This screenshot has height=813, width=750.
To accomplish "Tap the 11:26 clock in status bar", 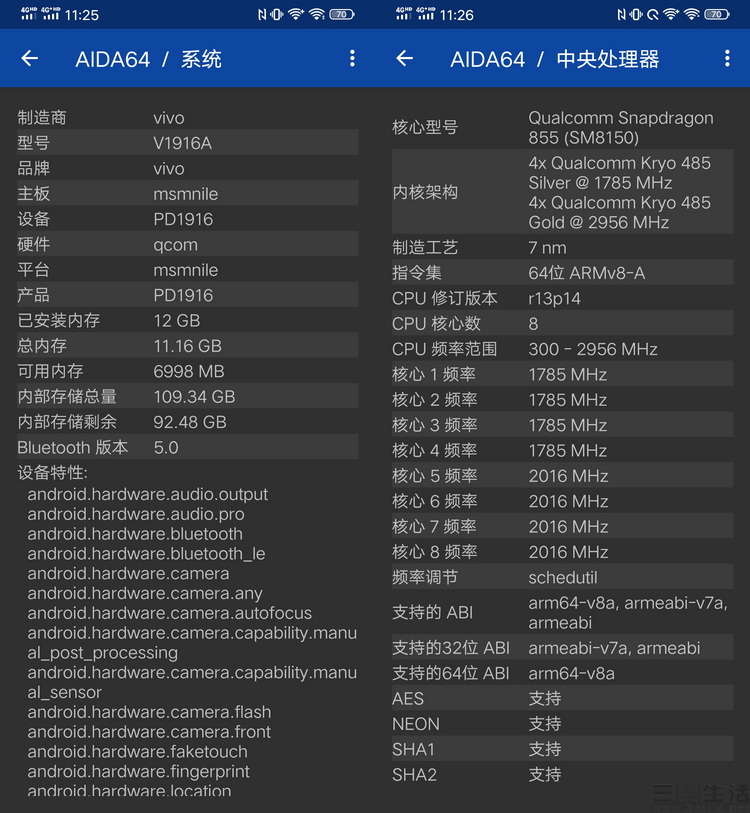I will (456, 15).
